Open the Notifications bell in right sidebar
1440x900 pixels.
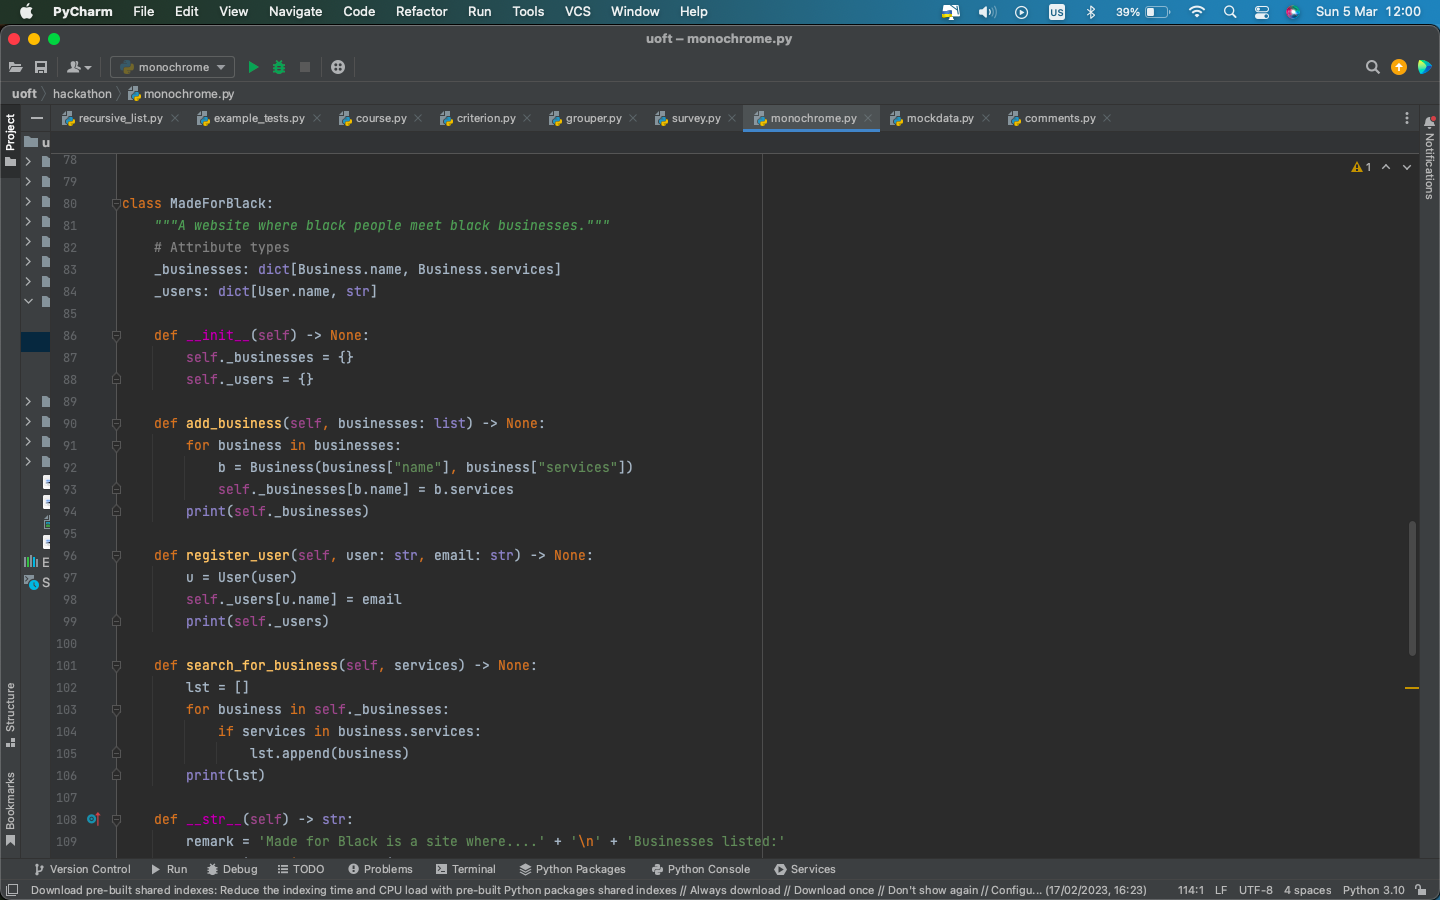tap(1429, 122)
